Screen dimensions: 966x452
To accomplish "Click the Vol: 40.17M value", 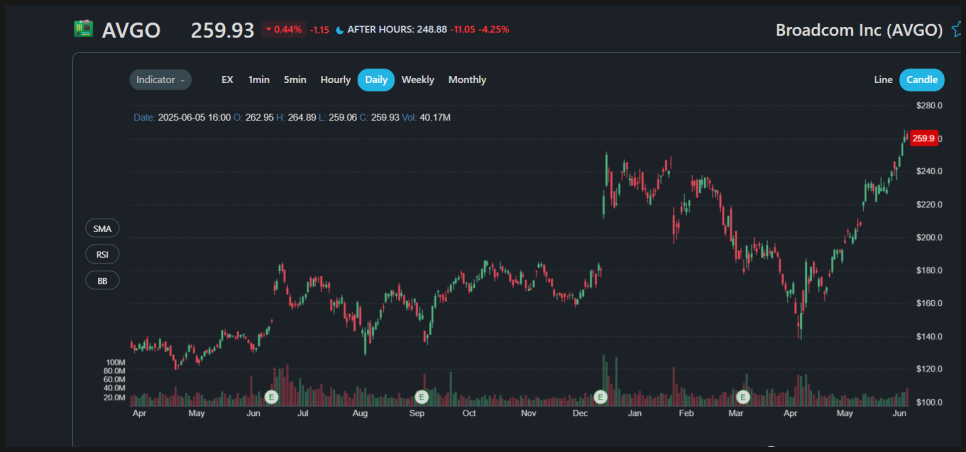I will pos(426,117).
